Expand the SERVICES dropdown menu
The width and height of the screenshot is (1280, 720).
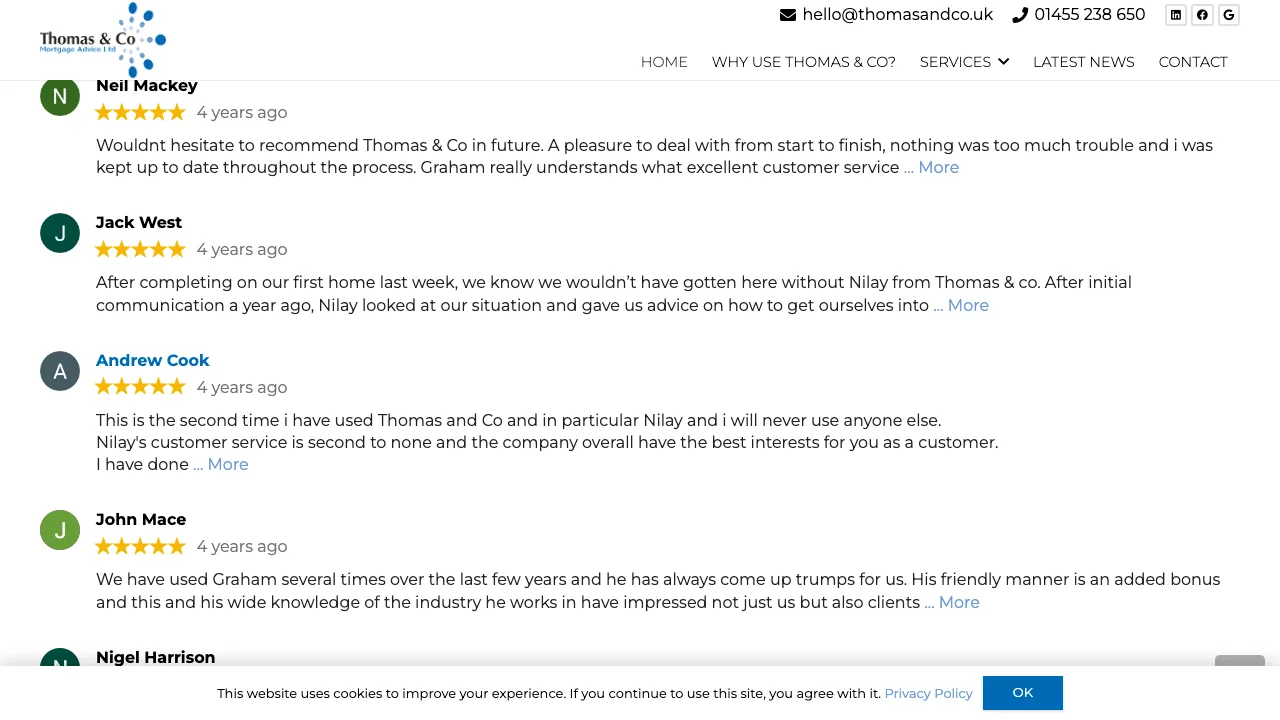tap(964, 62)
